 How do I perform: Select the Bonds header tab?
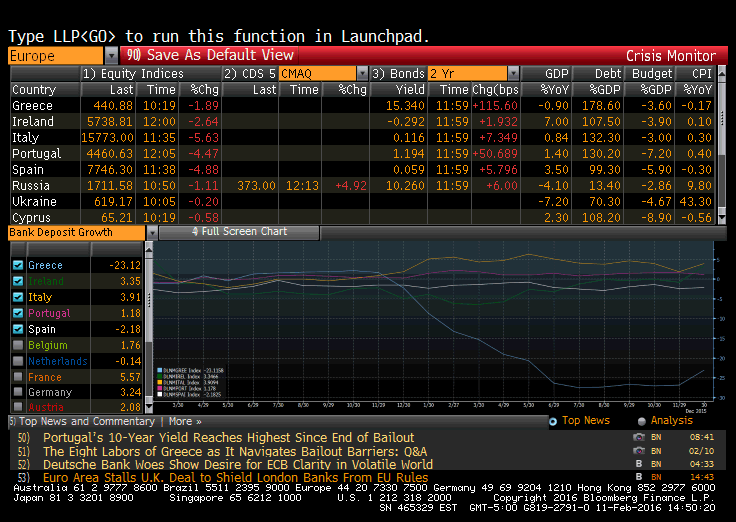(398, 74)
